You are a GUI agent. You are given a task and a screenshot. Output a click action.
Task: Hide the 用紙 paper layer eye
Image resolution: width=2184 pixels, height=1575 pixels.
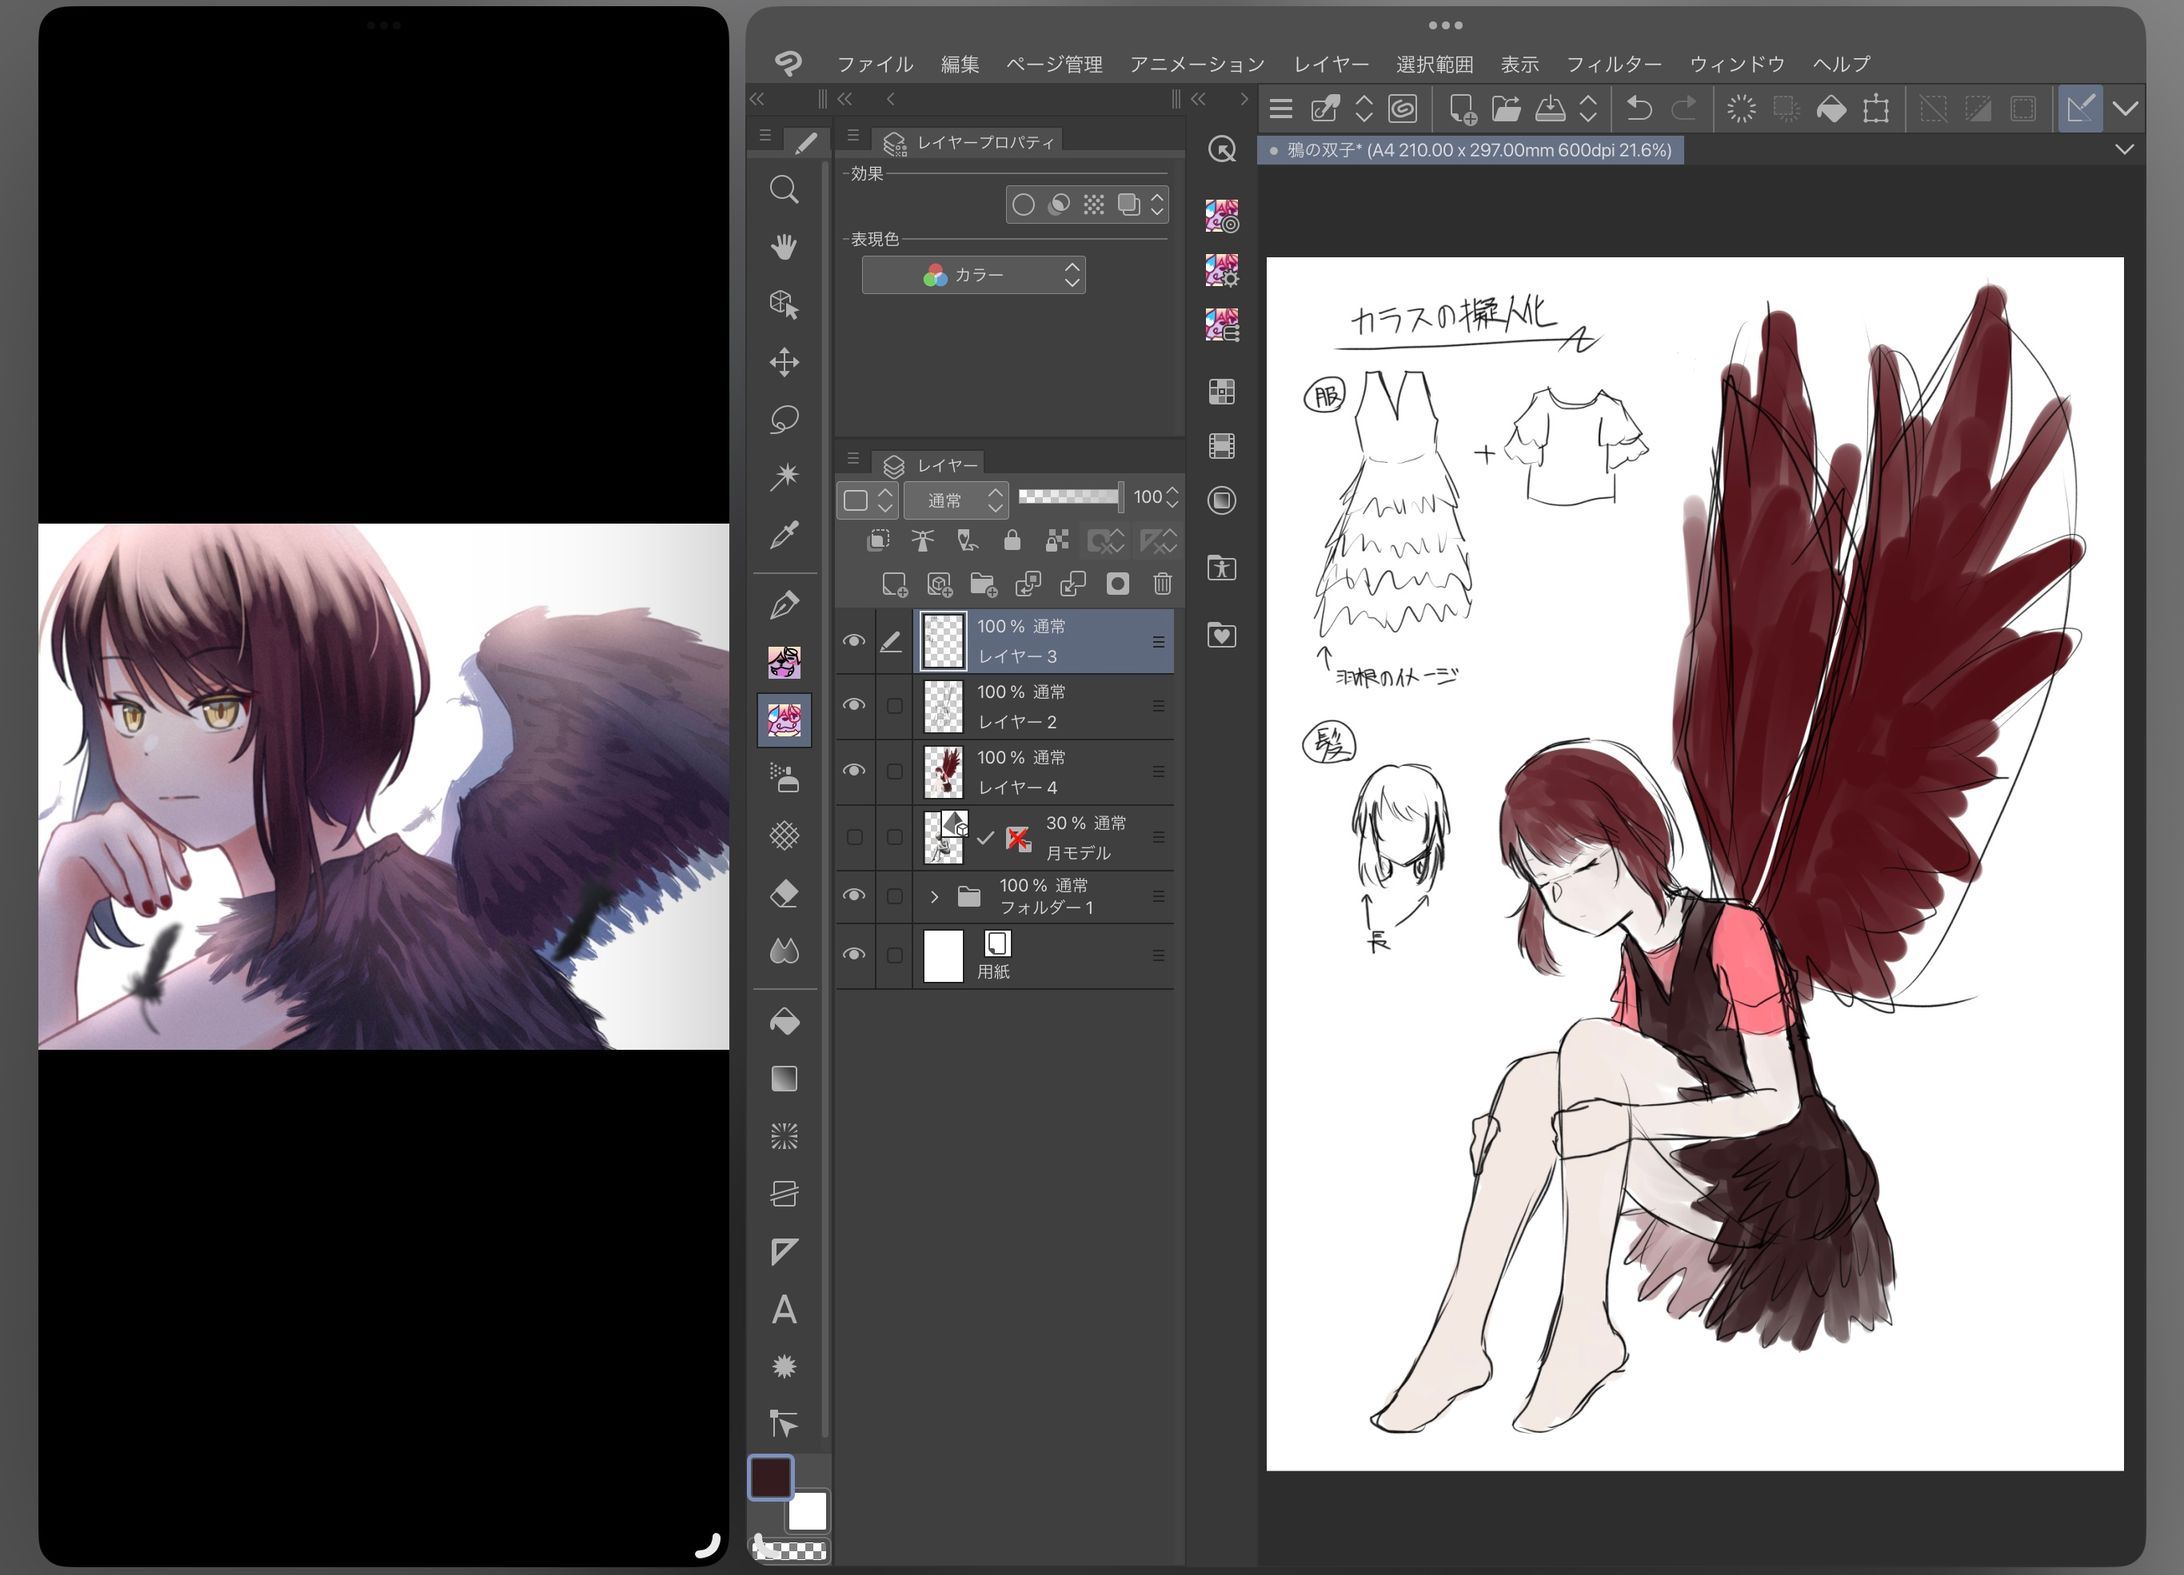(853, 954)
